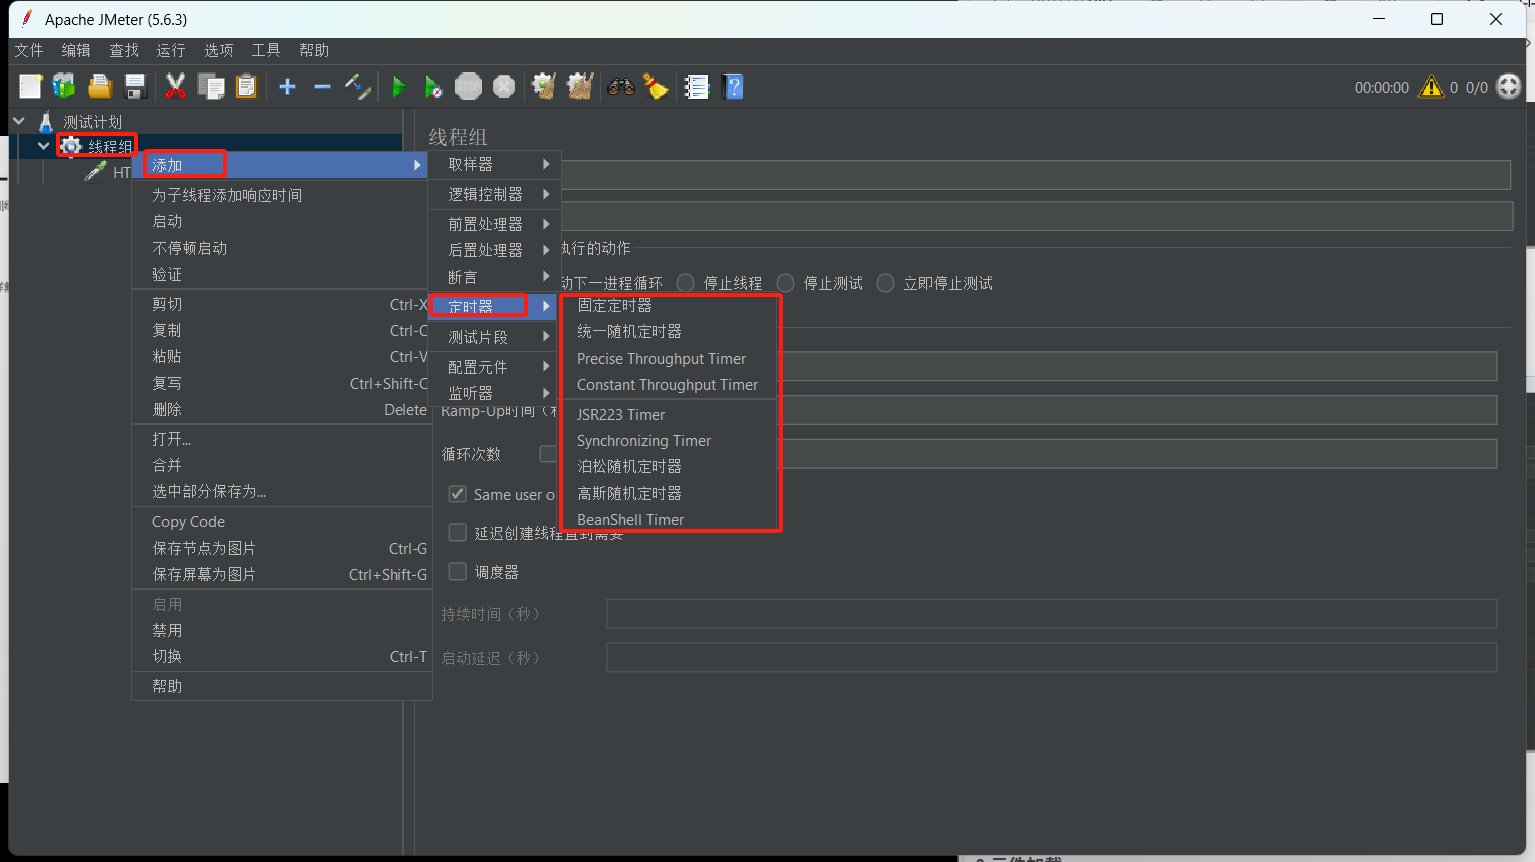Select the 停止线程 radio button
Screen dimensions: 1535x862
[685, 283]
